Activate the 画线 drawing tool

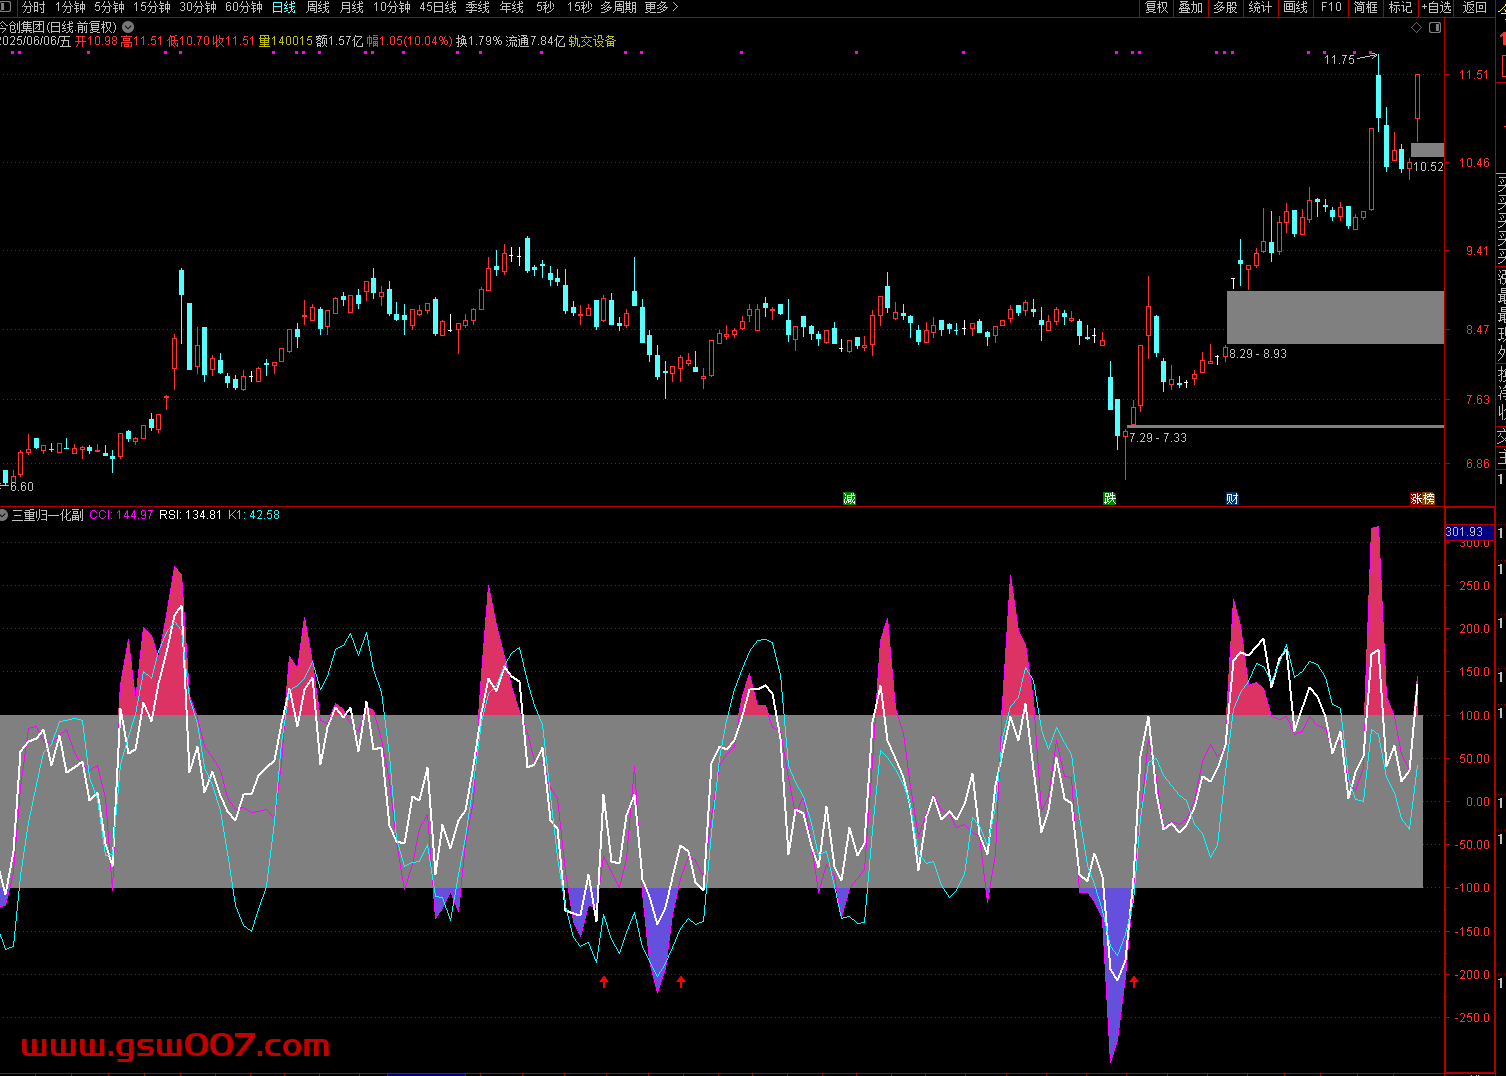coord(1296,7)
